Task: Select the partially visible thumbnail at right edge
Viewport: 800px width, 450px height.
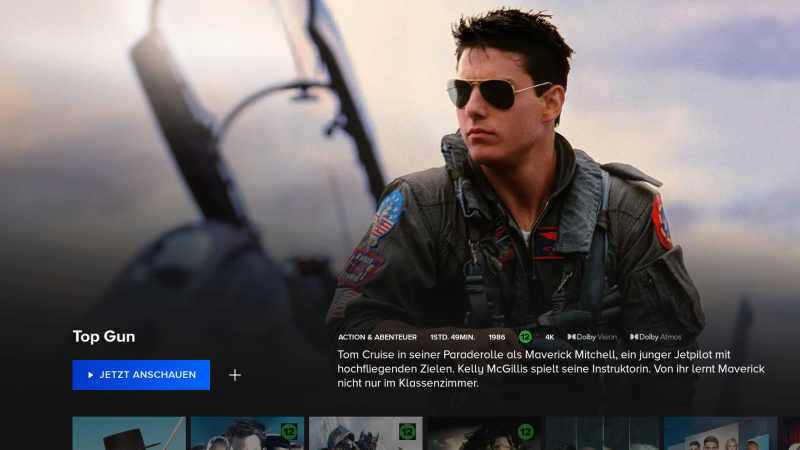Action: [x=792, y=434]
